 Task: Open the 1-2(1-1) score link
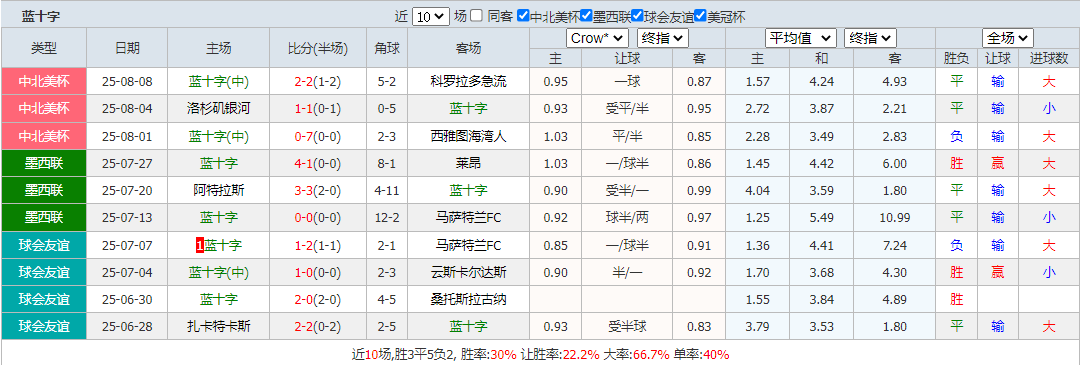coord(317,245)
